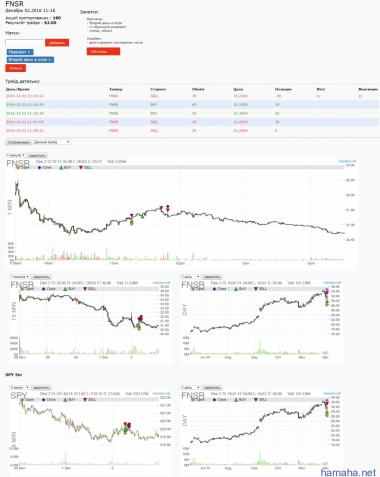Click the purple Close diamond in main chart legend
Screen dimensions: 380x477
point(39,167)
